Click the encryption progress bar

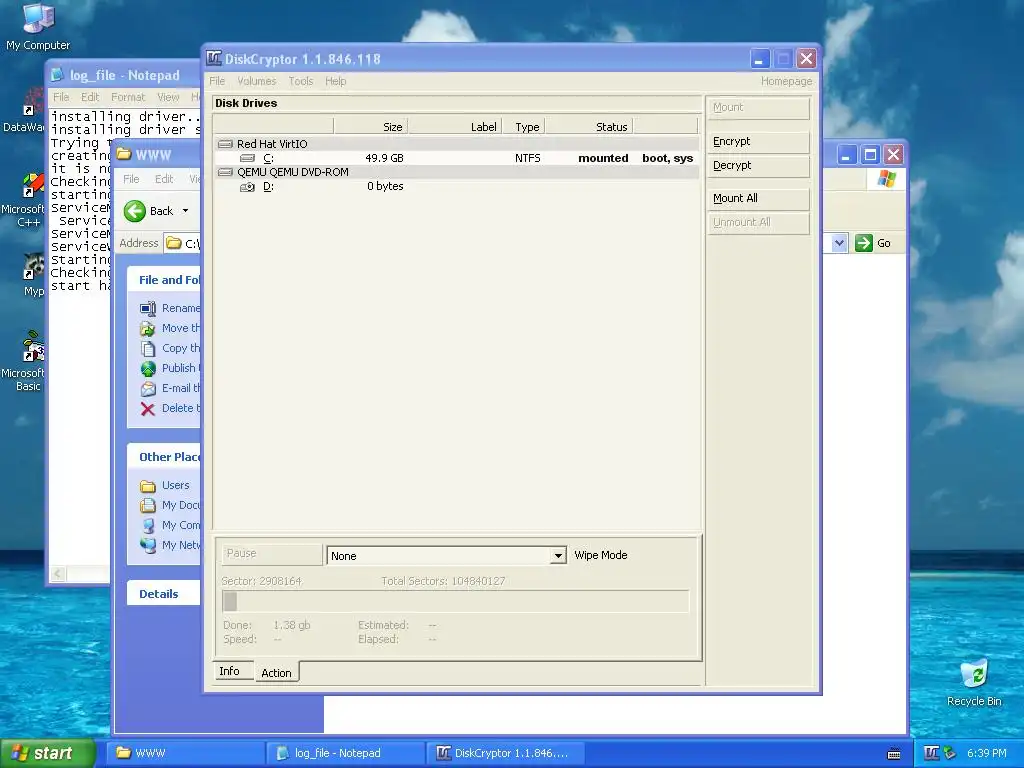pyautogui.click(x=456, y=601)
